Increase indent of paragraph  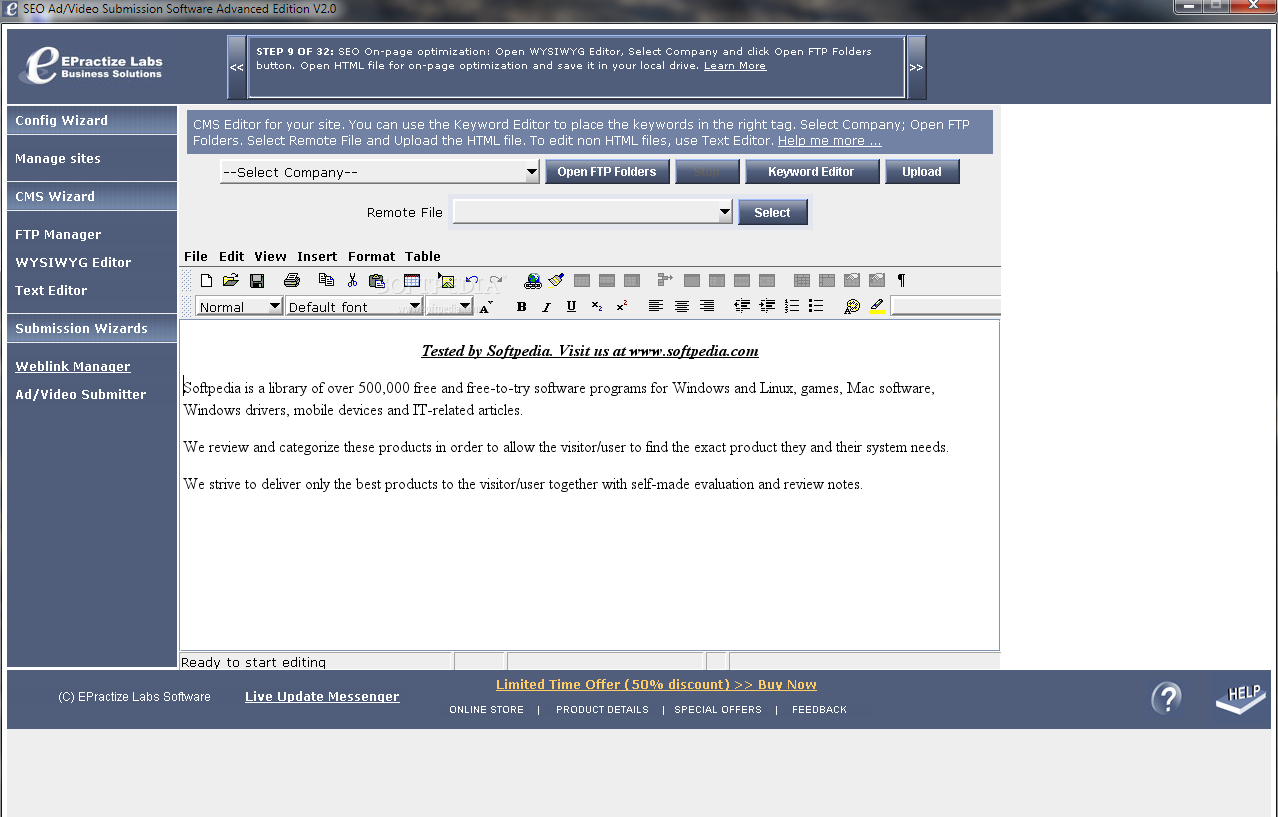[x=767, y=307]
